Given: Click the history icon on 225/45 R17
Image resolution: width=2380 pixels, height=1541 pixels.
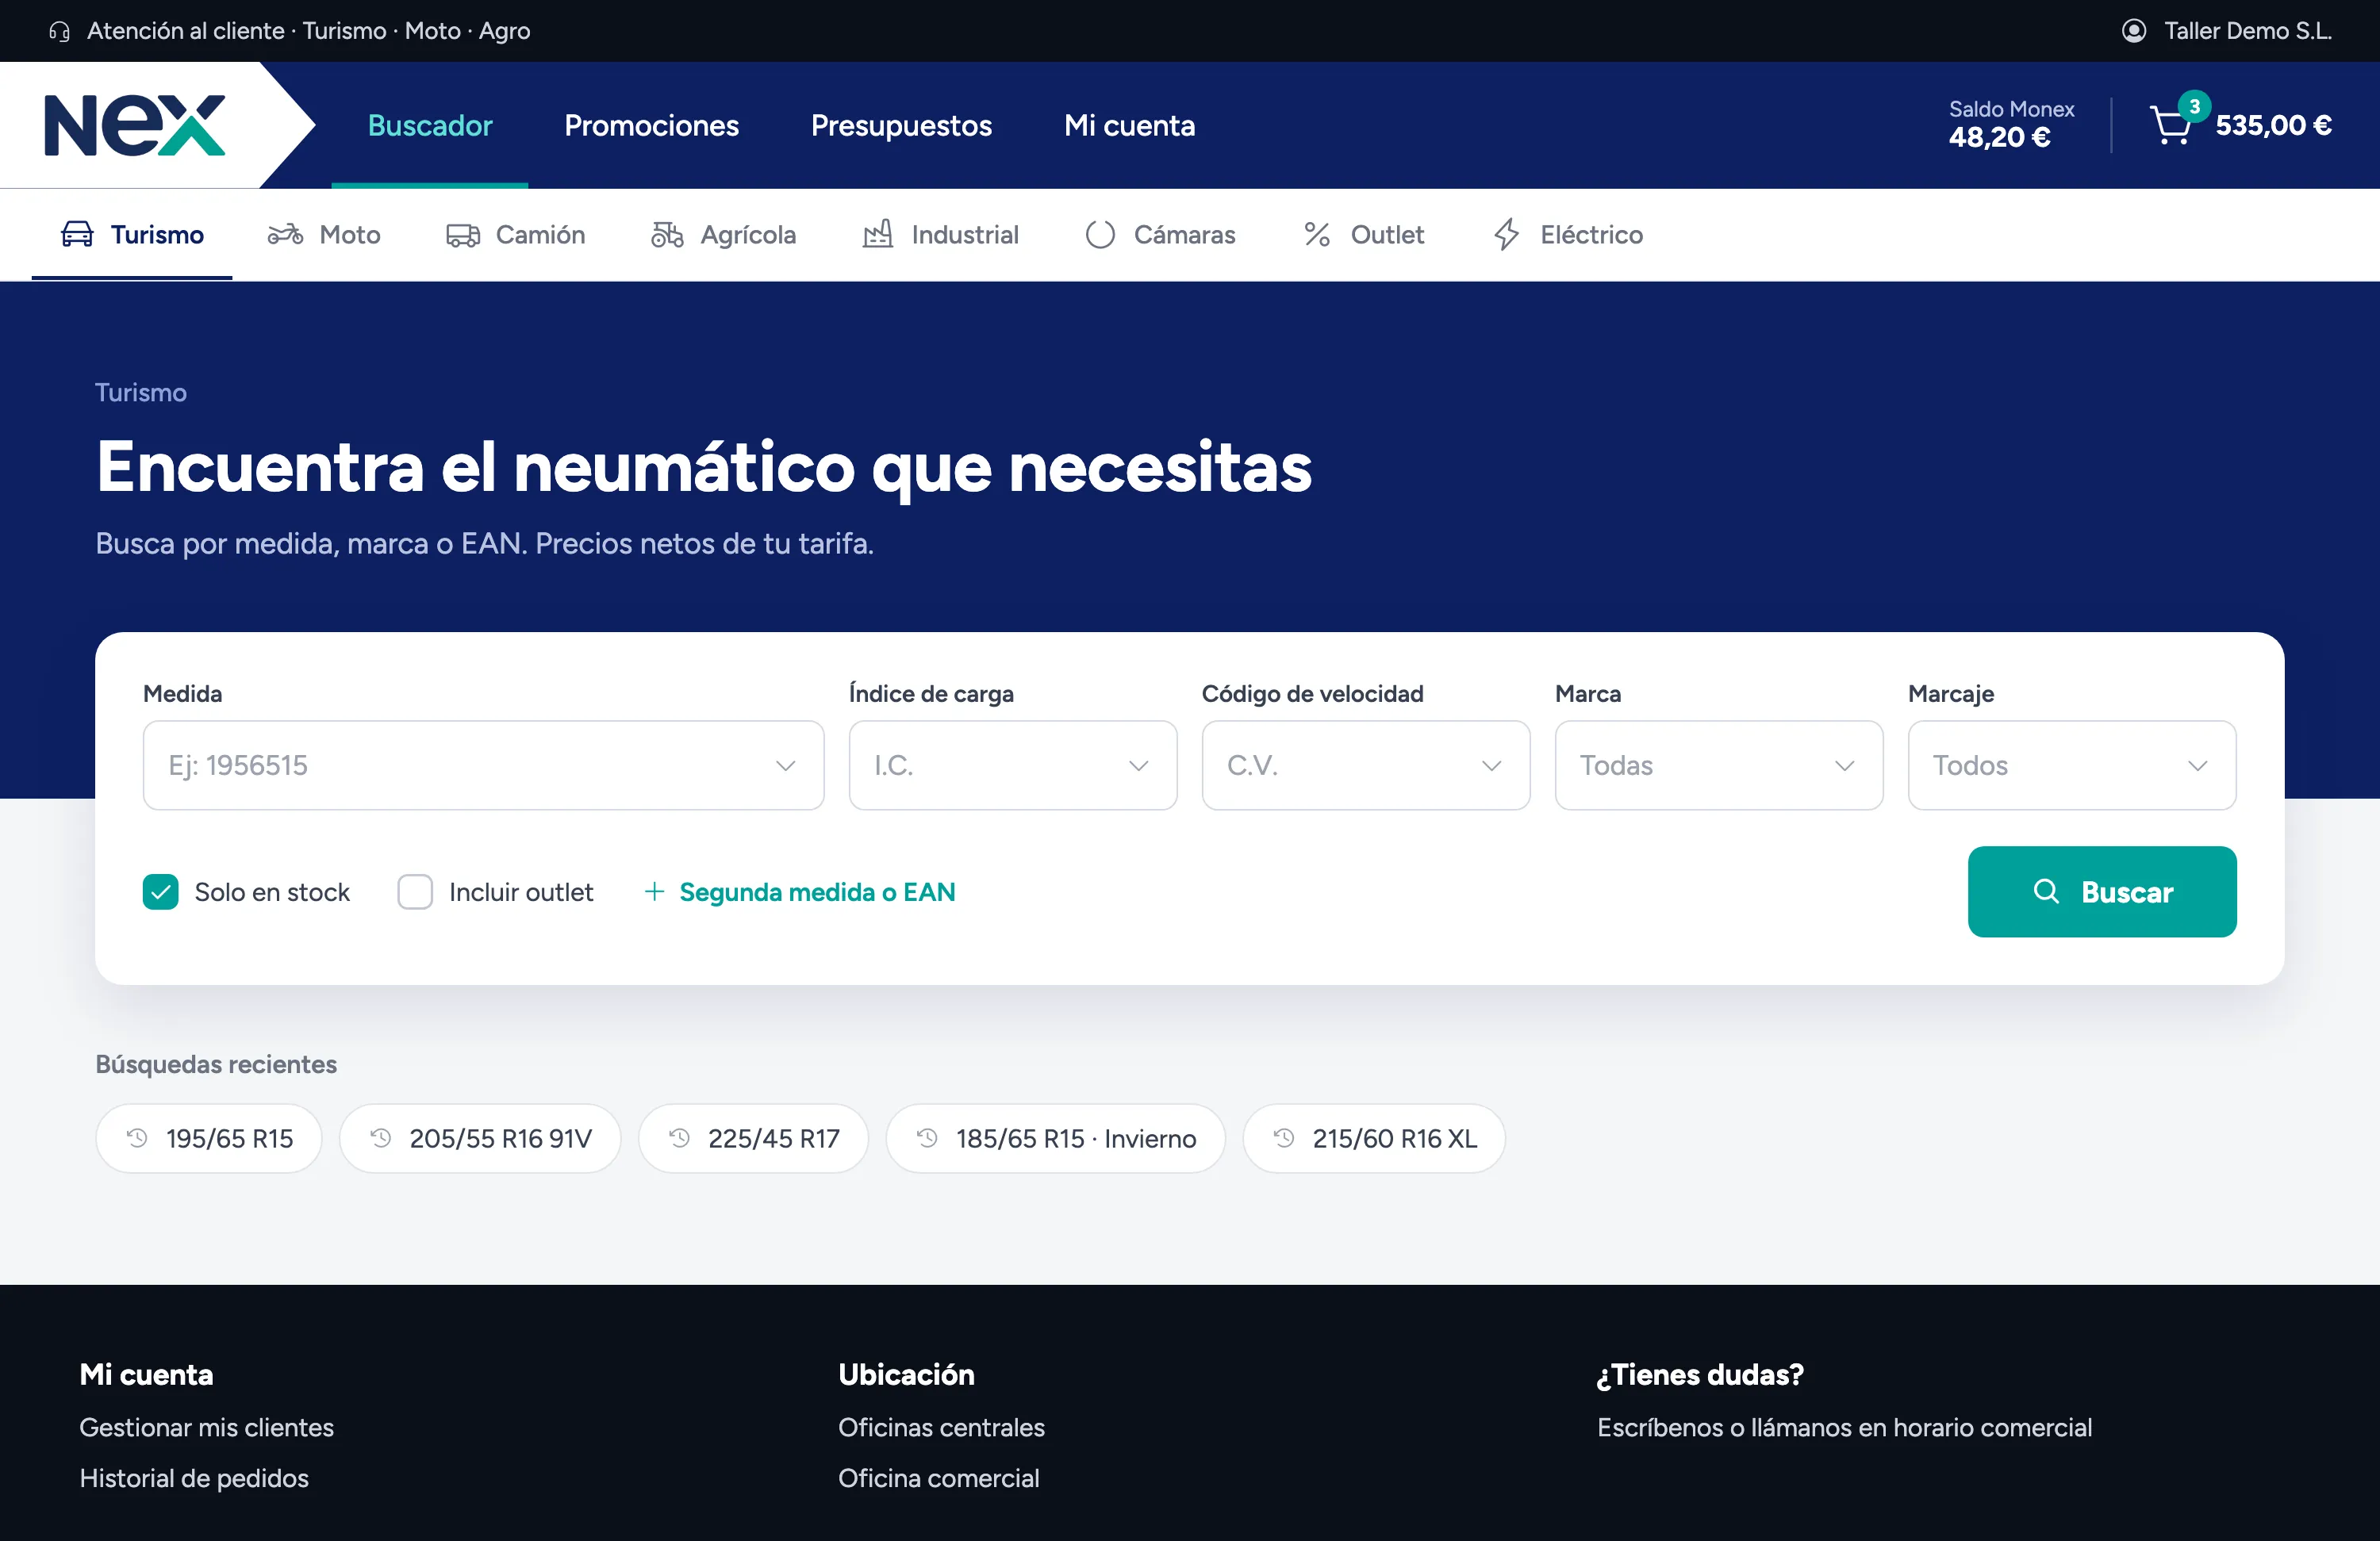Looking at the screenshot, I should (x=679, y=1138).
